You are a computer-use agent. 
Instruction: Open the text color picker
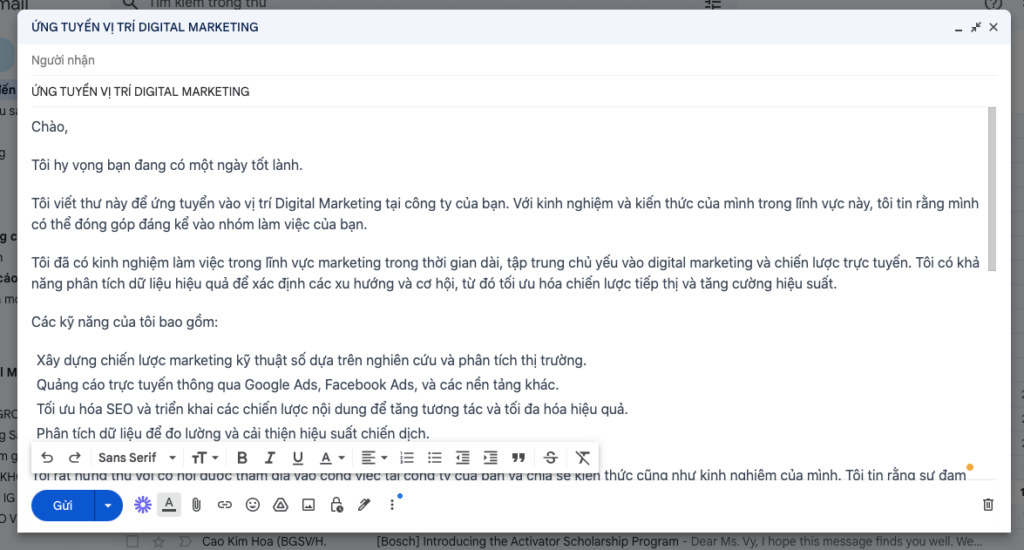coord(332,458)
